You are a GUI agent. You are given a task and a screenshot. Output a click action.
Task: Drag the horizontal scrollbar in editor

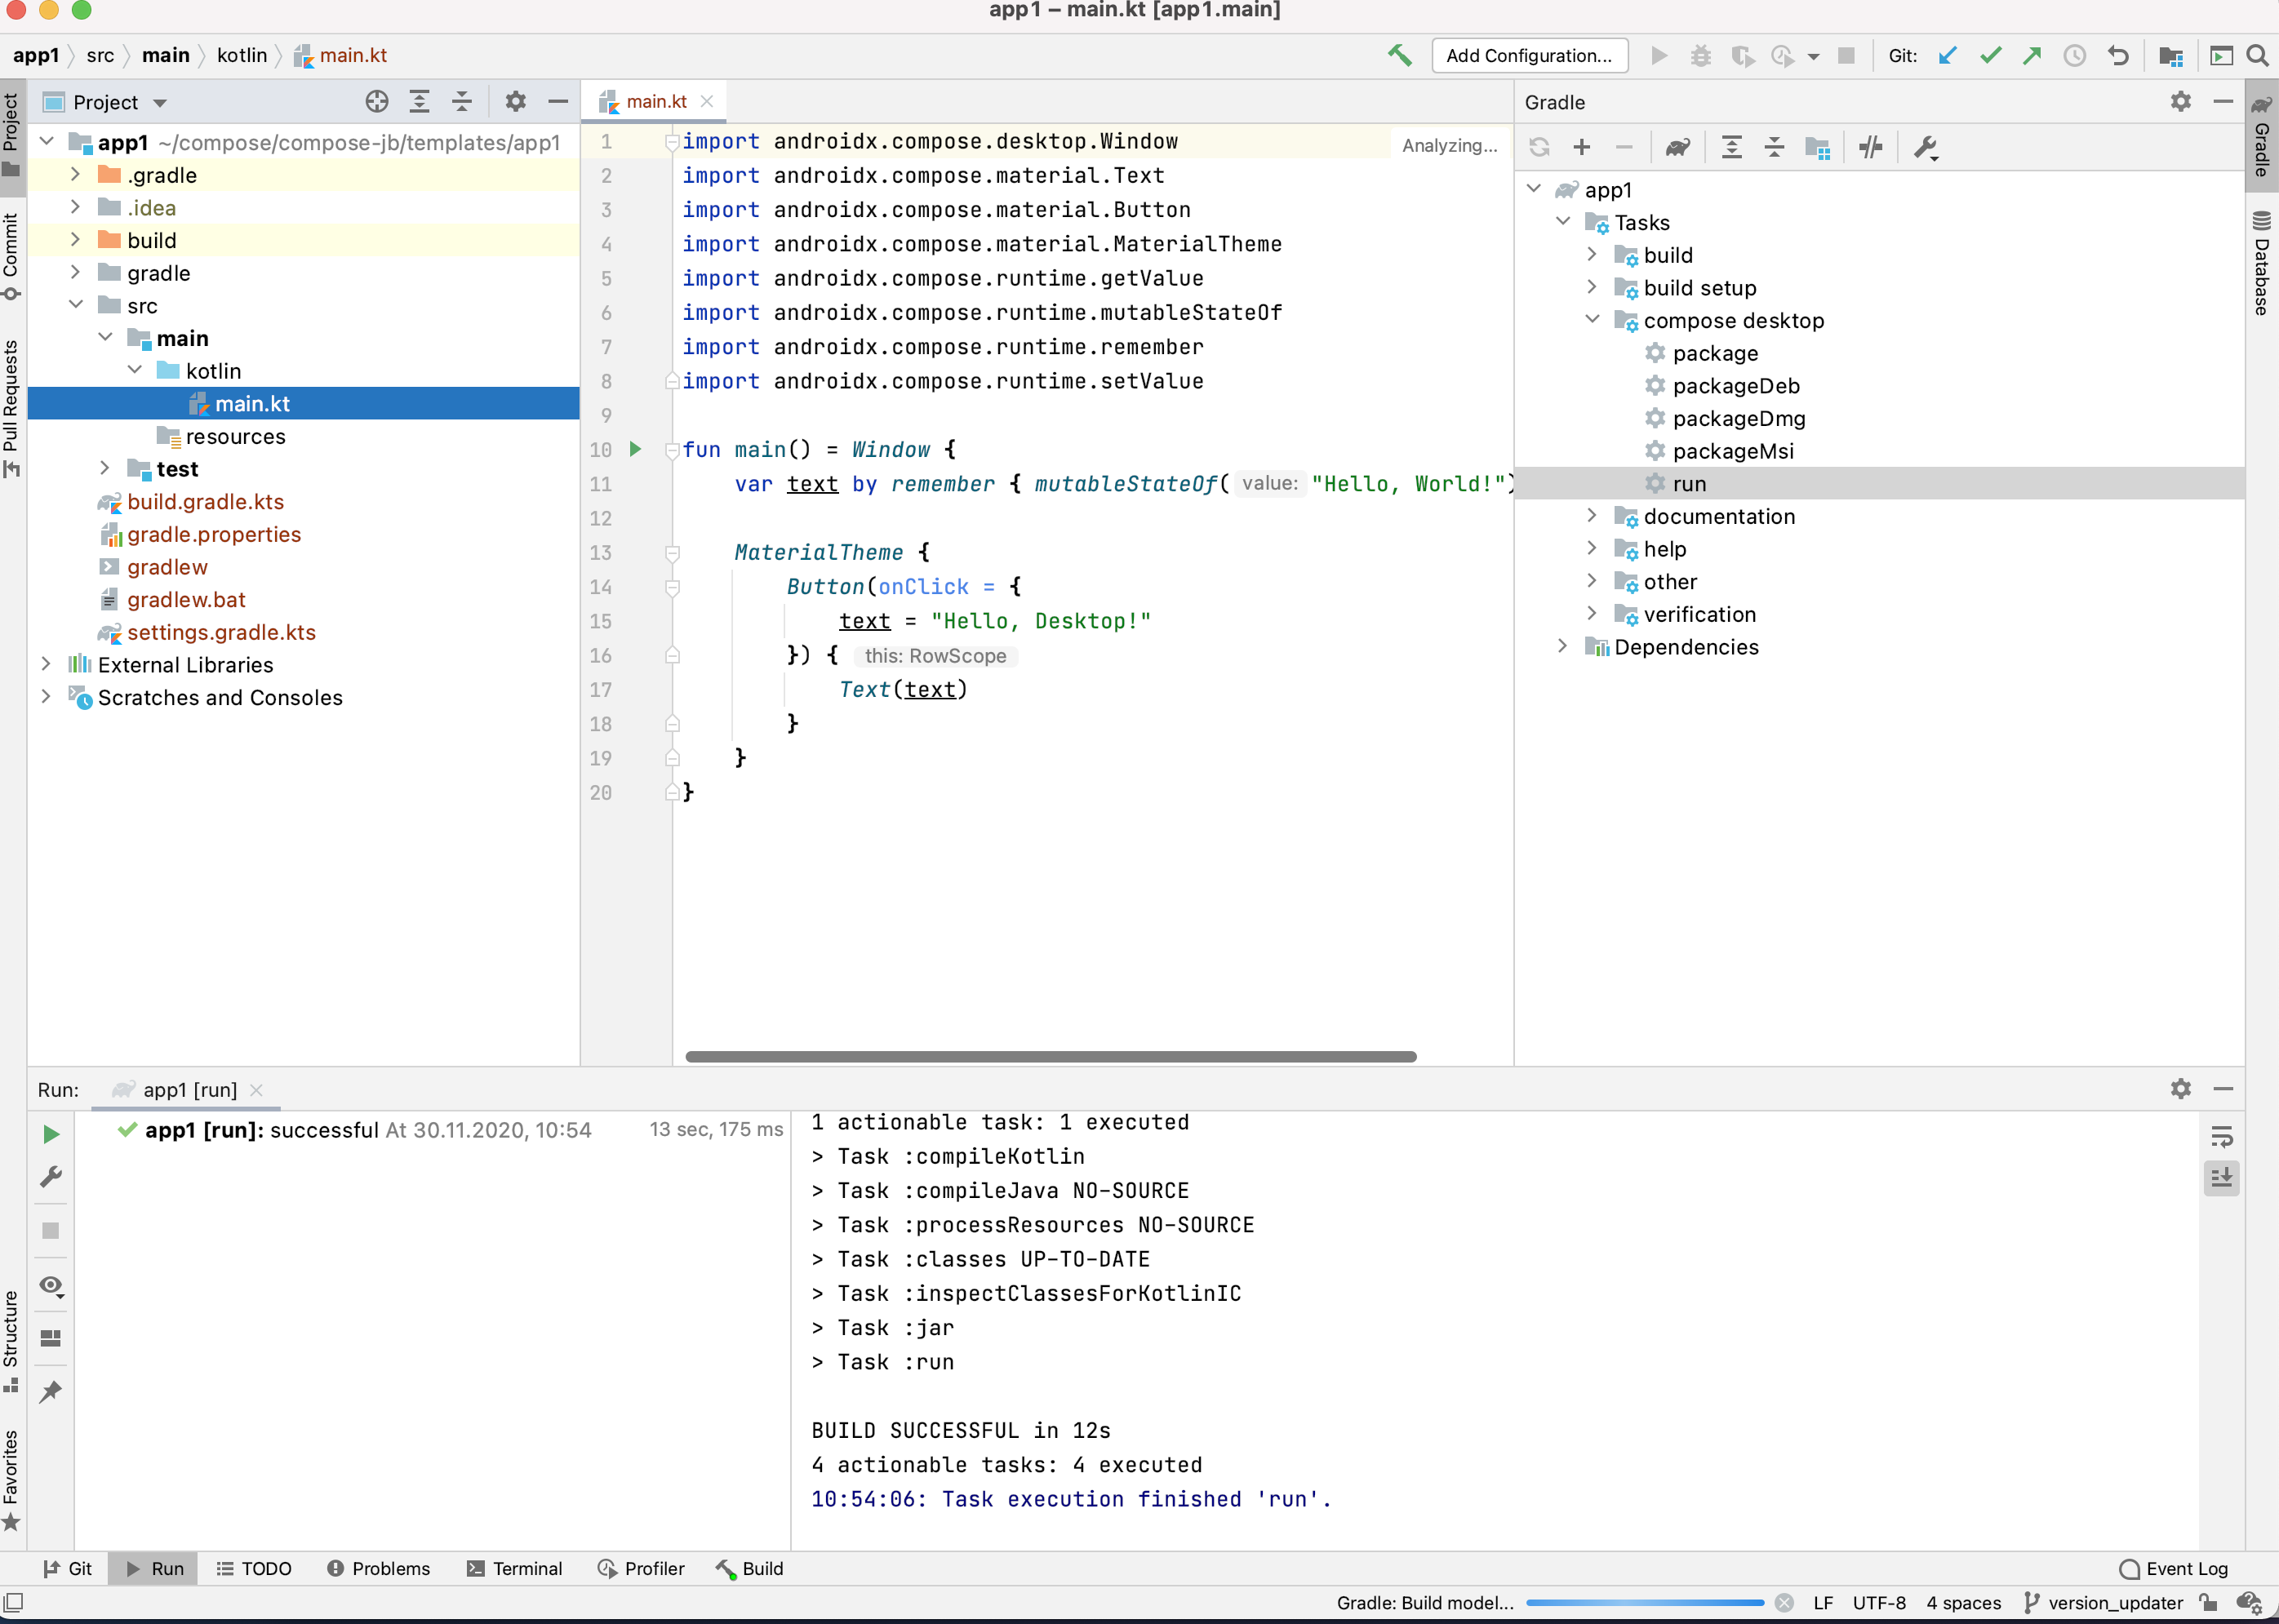point(1055,1054)
